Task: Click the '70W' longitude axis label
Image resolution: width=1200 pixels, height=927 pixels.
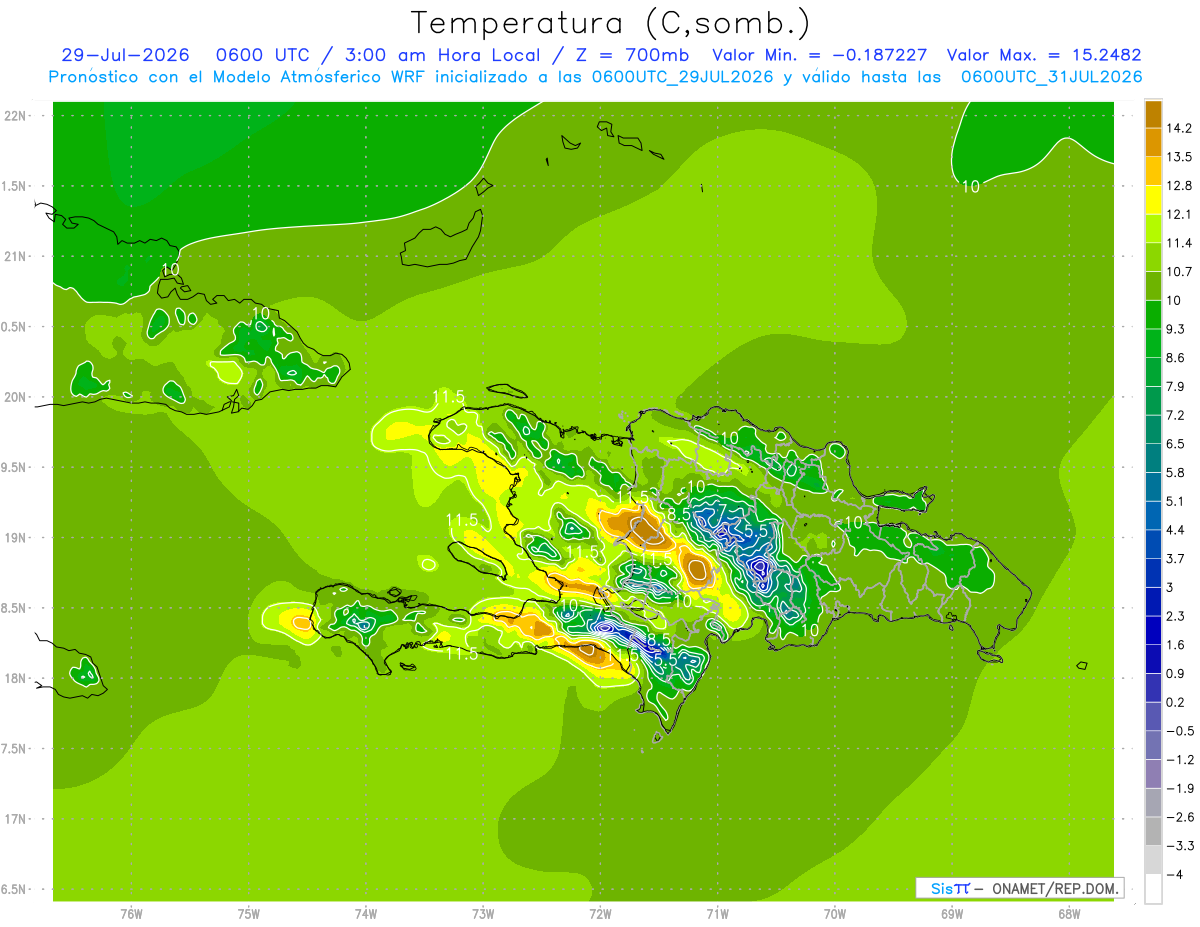Action: coord(834,914)
